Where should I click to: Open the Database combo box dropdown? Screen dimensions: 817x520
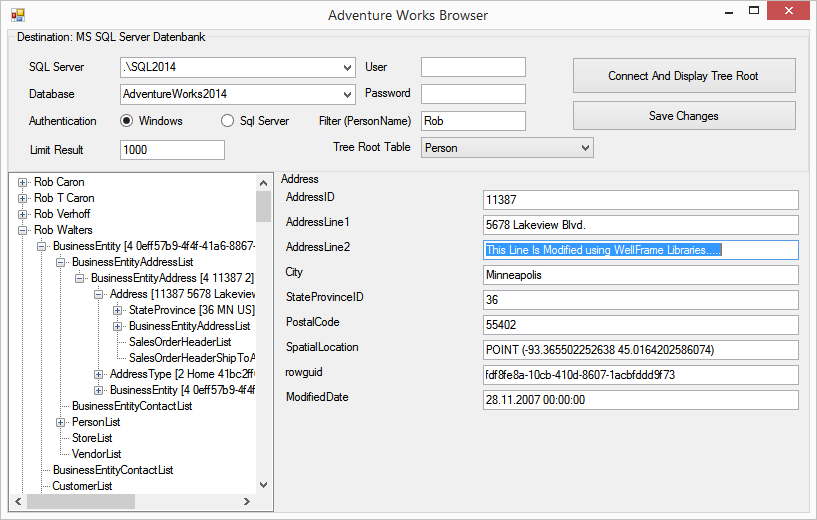pos(348,94)
